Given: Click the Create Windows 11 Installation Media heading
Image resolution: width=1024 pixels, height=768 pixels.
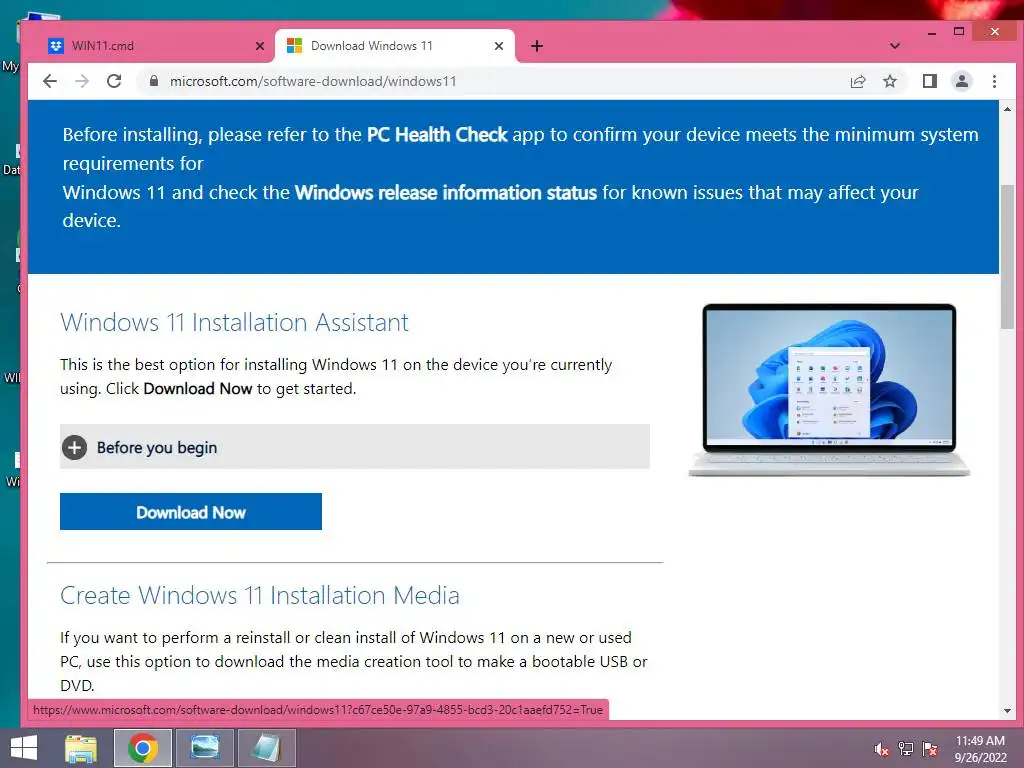Looking at the screenshot, I should pos(260,595).
